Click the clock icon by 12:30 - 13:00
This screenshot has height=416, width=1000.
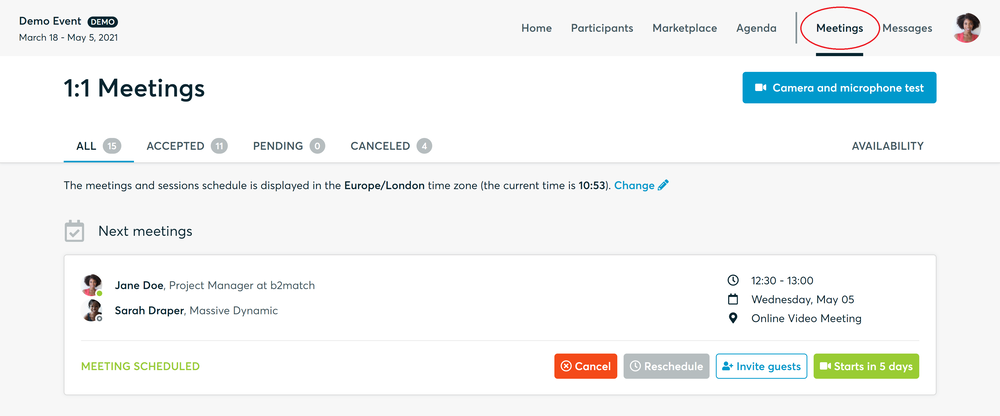[x=733, y=280]
